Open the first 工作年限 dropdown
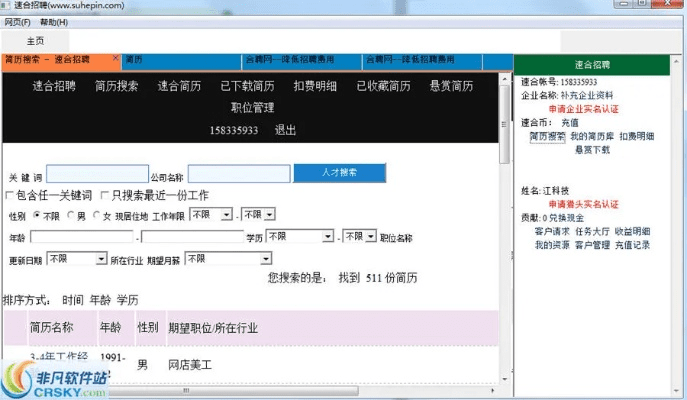This screenshot has width=687, height=400. click(x=211, y=214)
